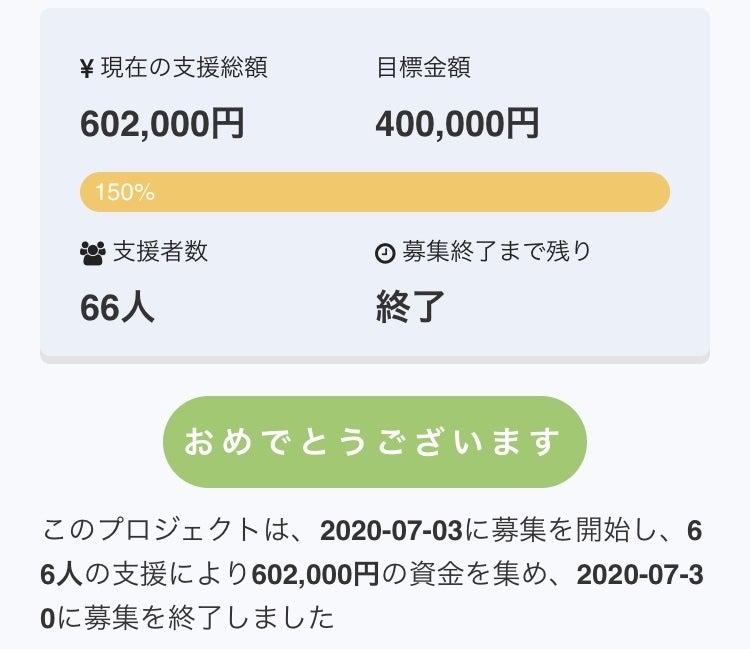Viewport: 750px width, 649px height.
Task: Click the 支援者数 label text
Action: [x=160, y=251]
